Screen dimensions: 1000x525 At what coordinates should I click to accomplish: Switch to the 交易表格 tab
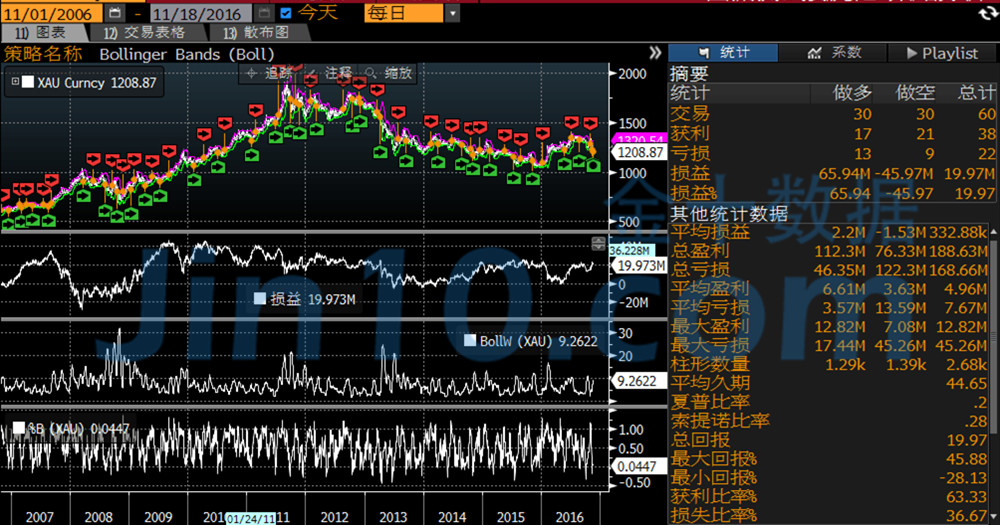click(x=145, y=33)
